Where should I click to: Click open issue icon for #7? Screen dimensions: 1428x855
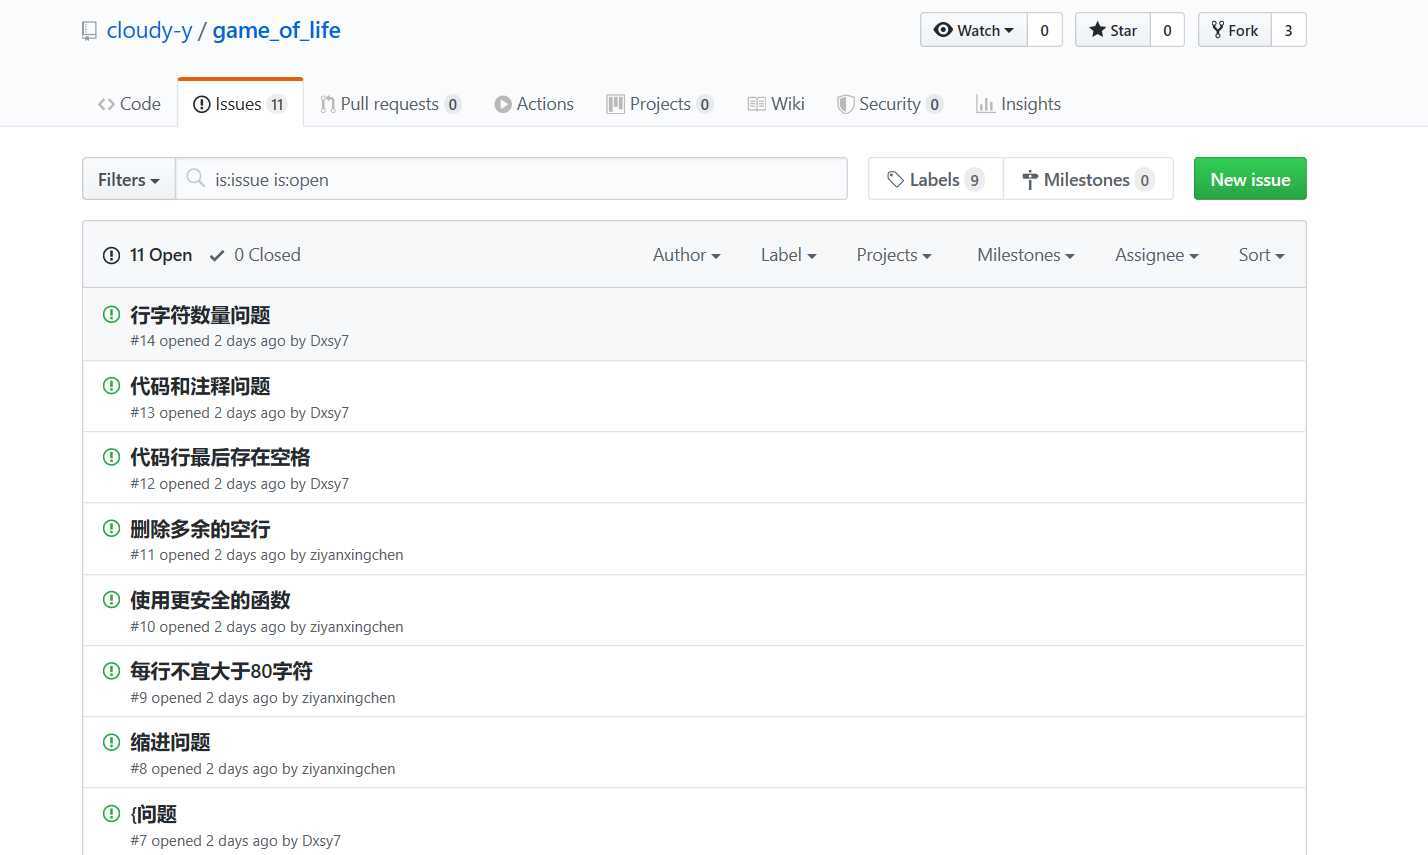click(112, 813)
